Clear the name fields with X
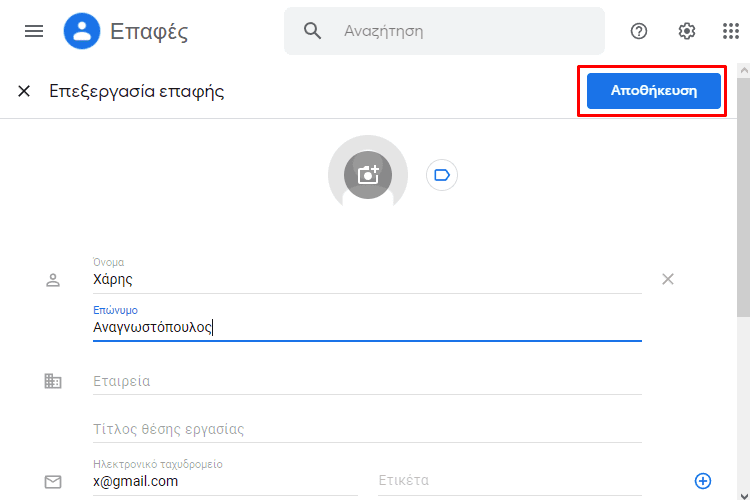Viewport: 750px width, 500px height. (x=668, y=279)
